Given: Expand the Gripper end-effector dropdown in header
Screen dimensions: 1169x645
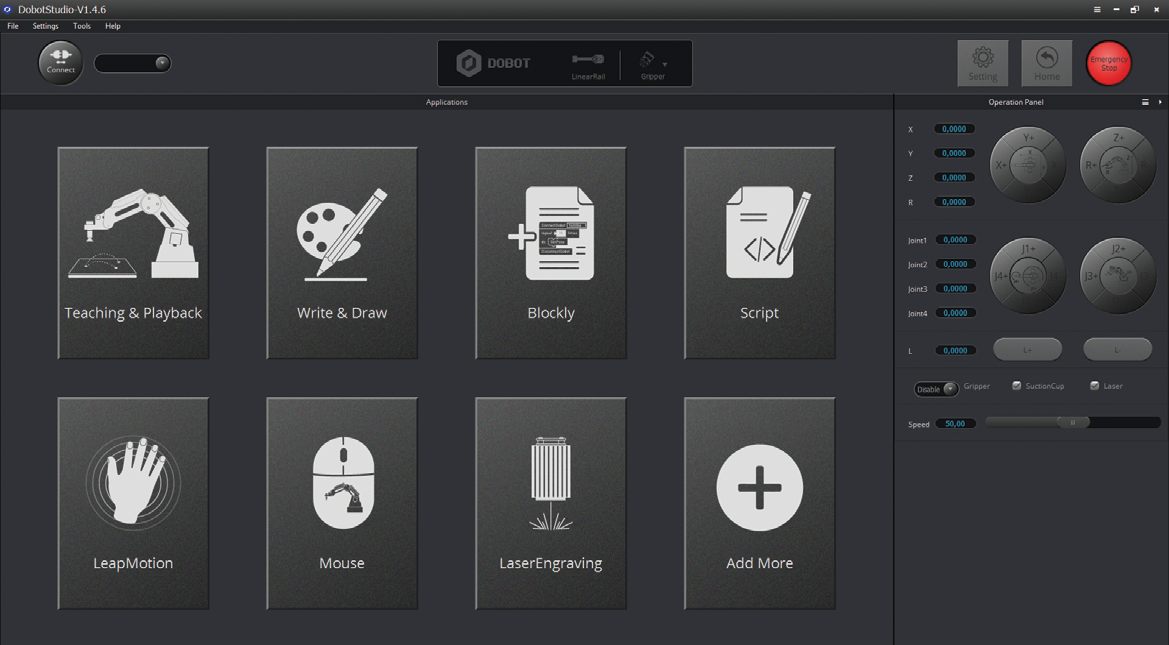Looking at the screenshot, I should tap(664, 65).
